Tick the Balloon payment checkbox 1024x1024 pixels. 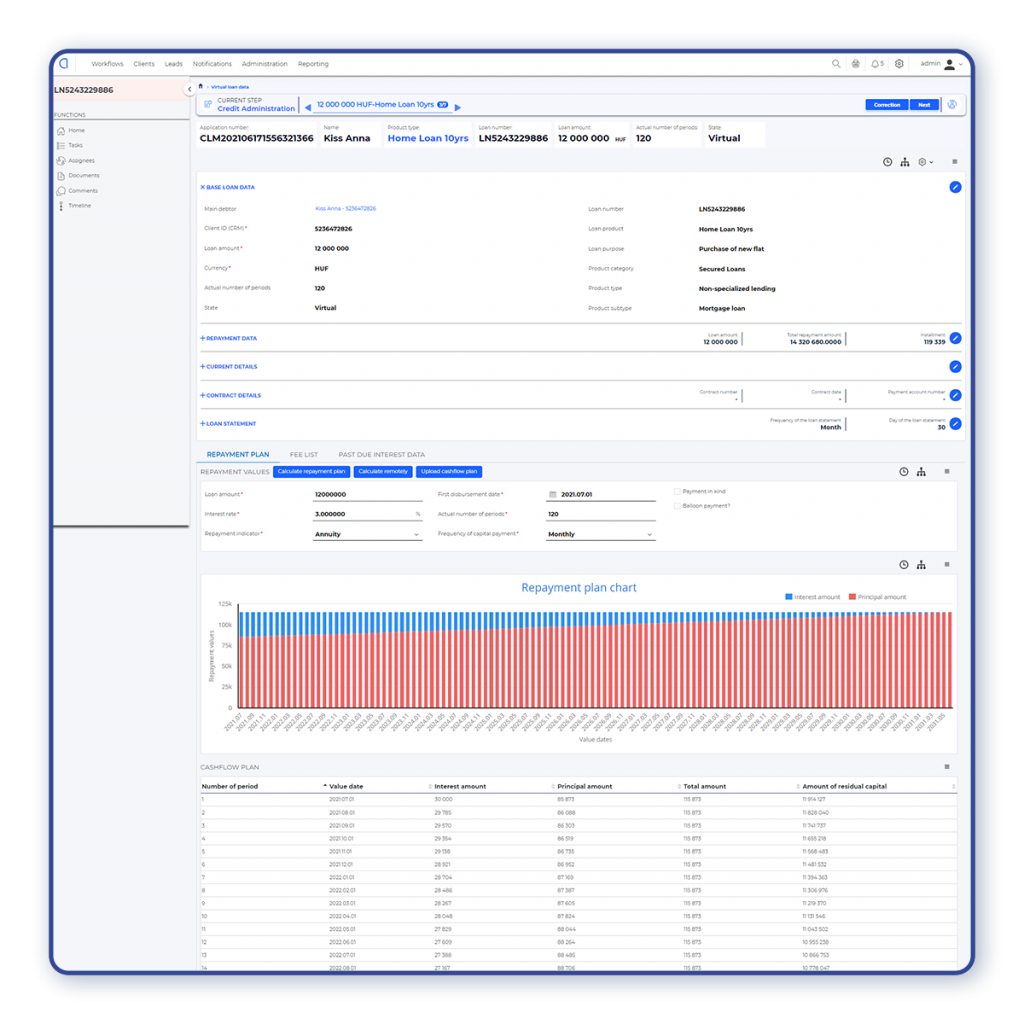click(678, 506)
